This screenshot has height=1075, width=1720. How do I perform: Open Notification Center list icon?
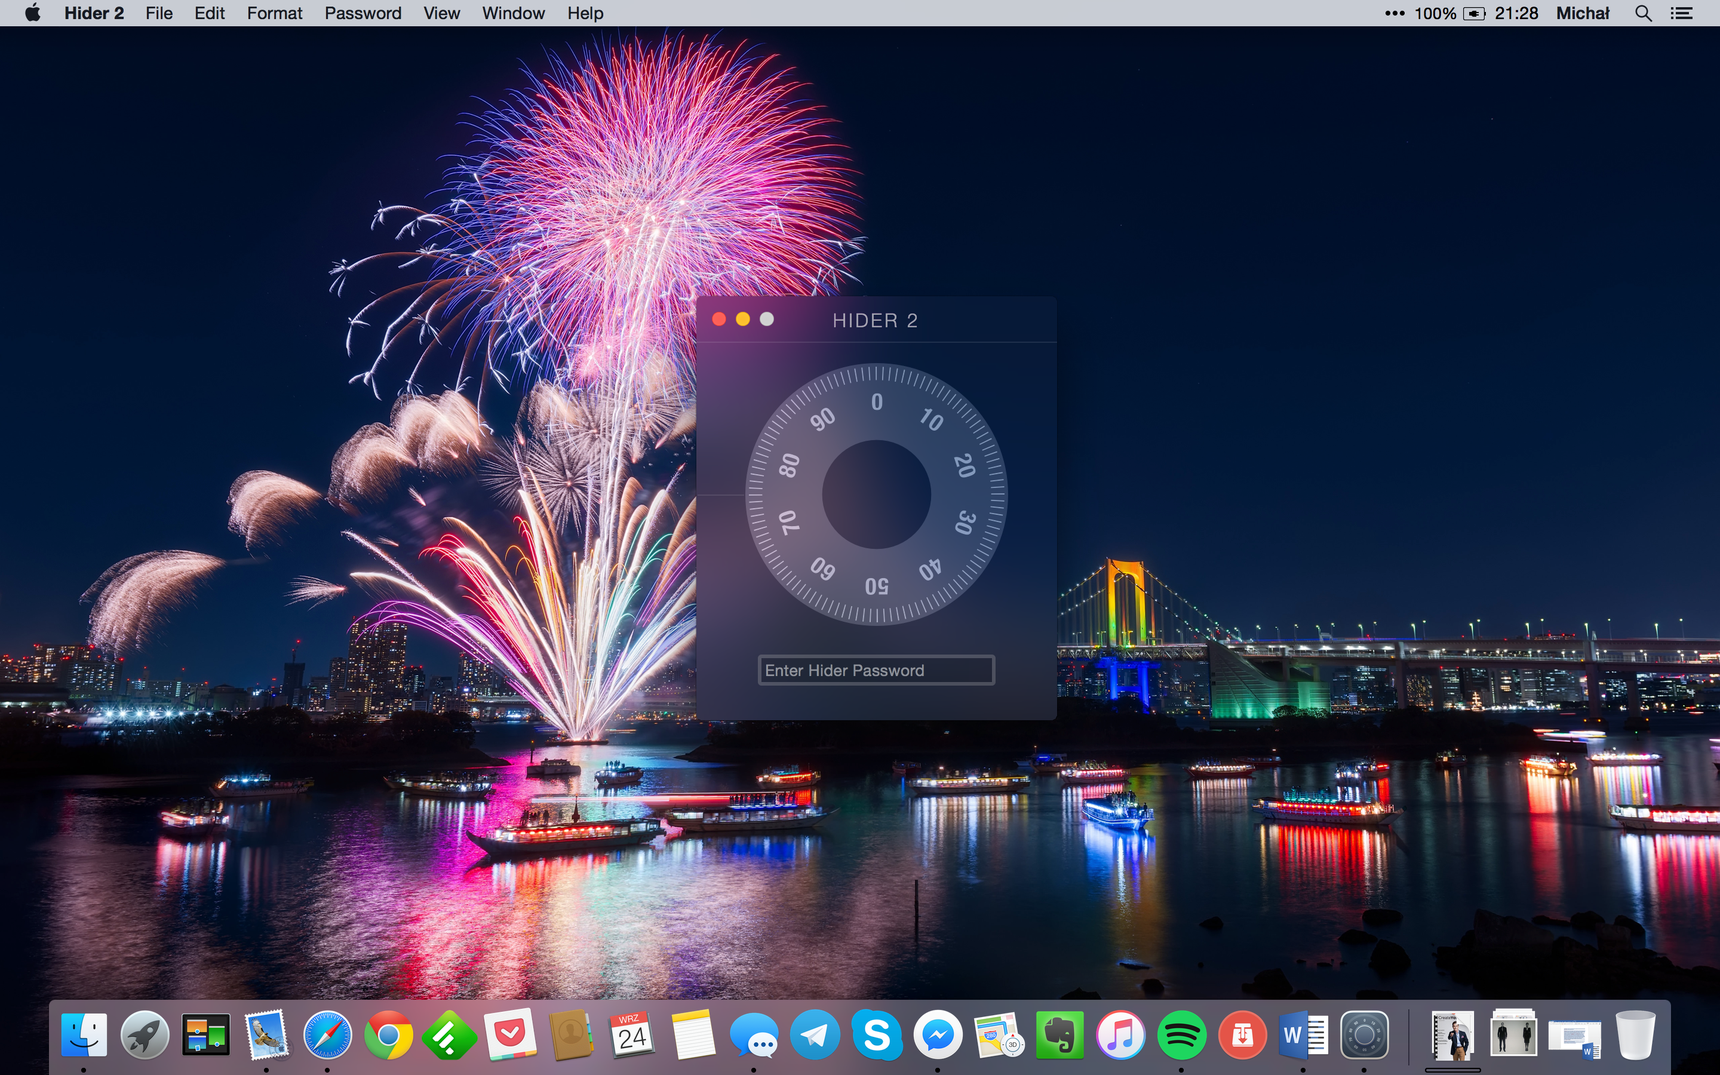[1682, 13]
